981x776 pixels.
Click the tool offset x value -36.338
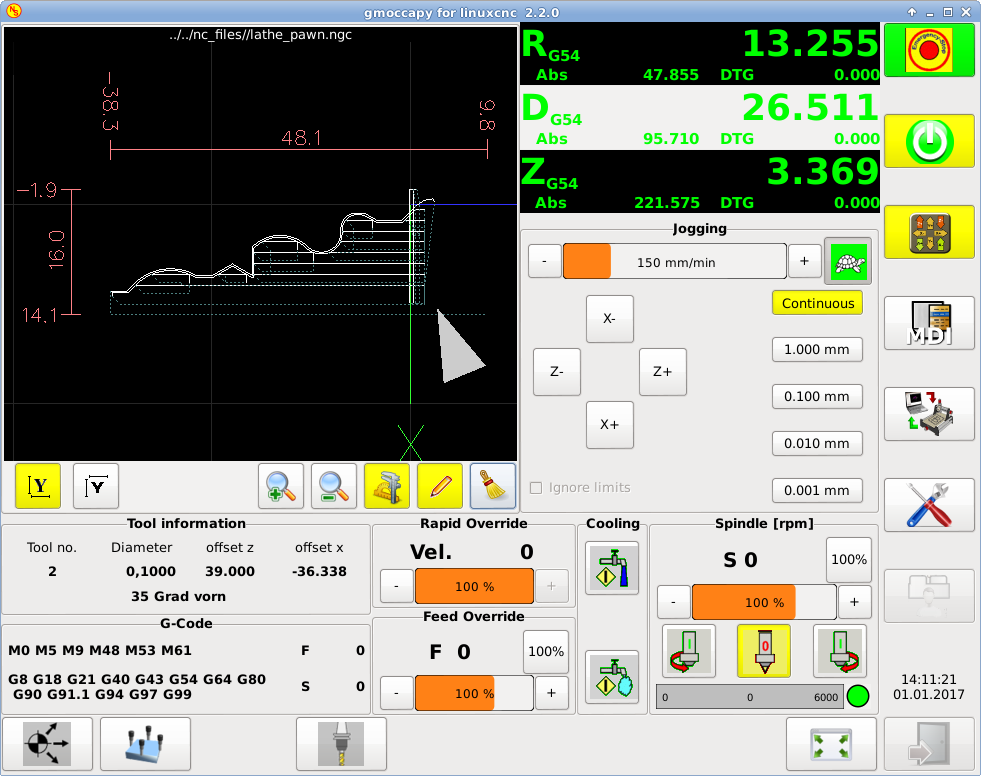(x=319, y=571)
